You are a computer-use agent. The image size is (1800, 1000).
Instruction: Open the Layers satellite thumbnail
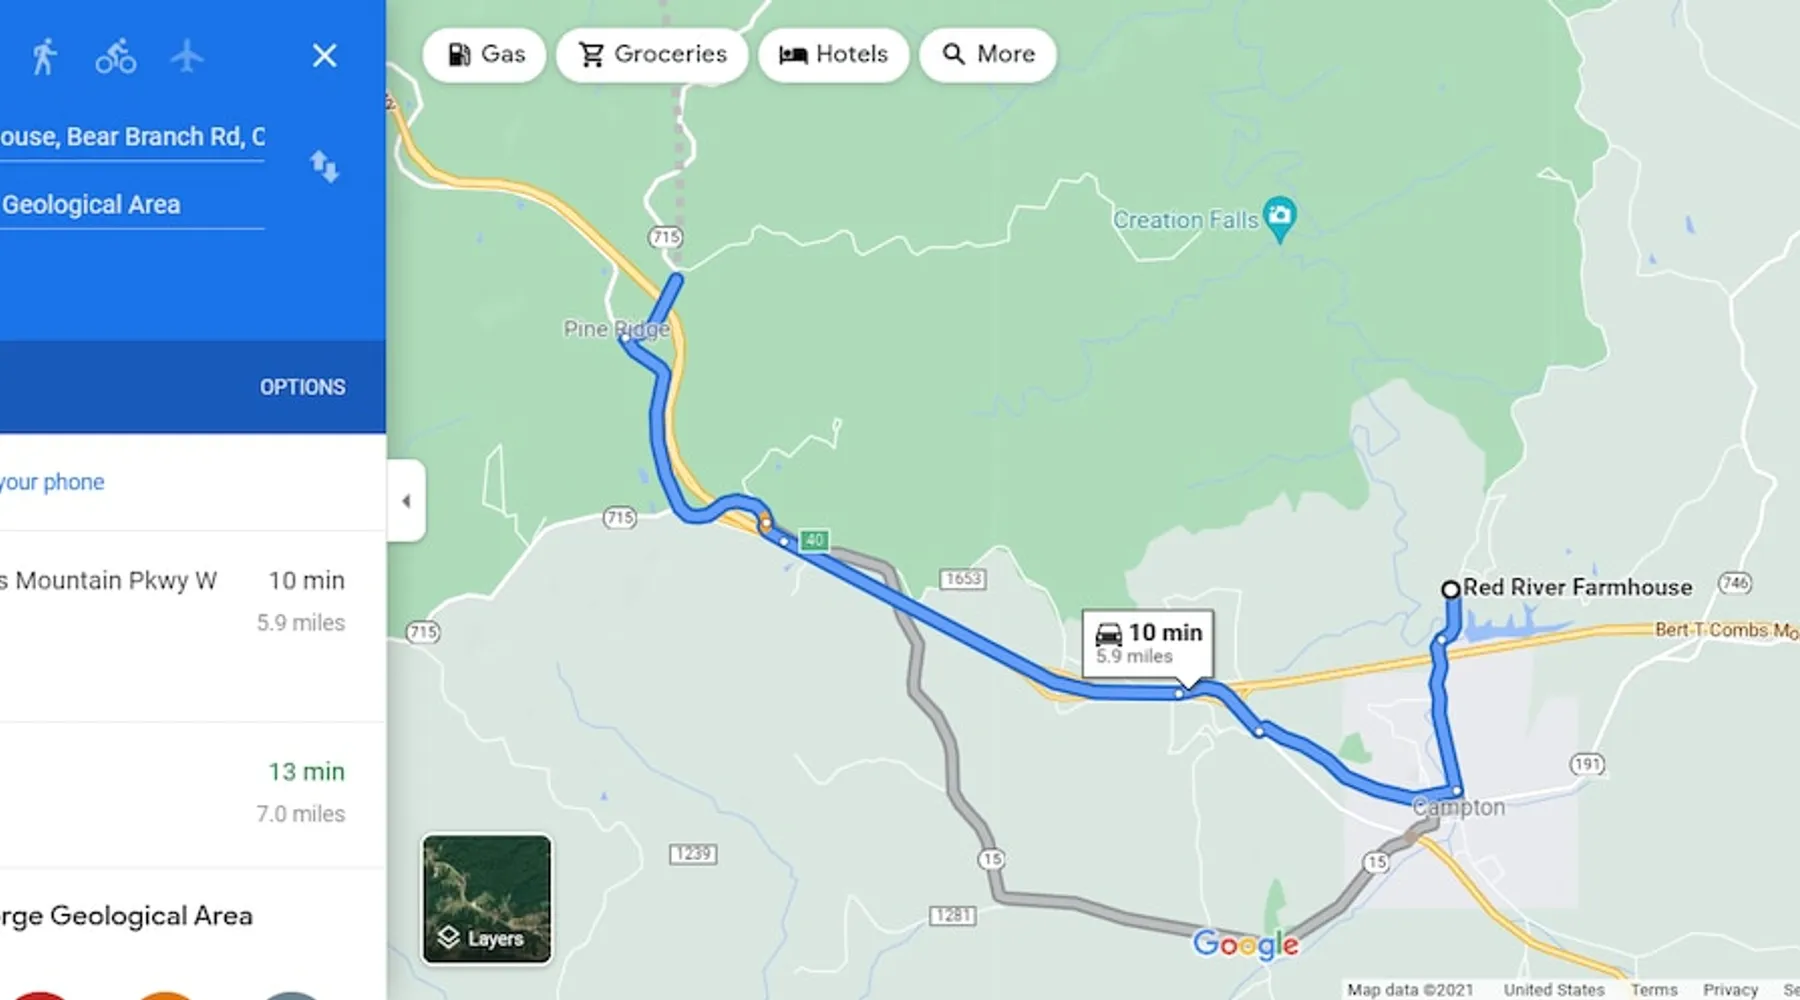pos(487,899)
